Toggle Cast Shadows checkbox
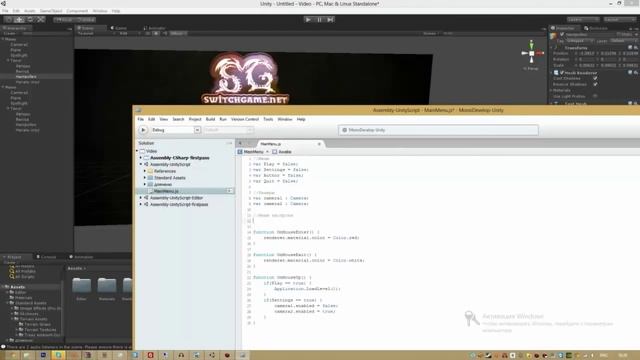The image size is (640, 360). 595,78
